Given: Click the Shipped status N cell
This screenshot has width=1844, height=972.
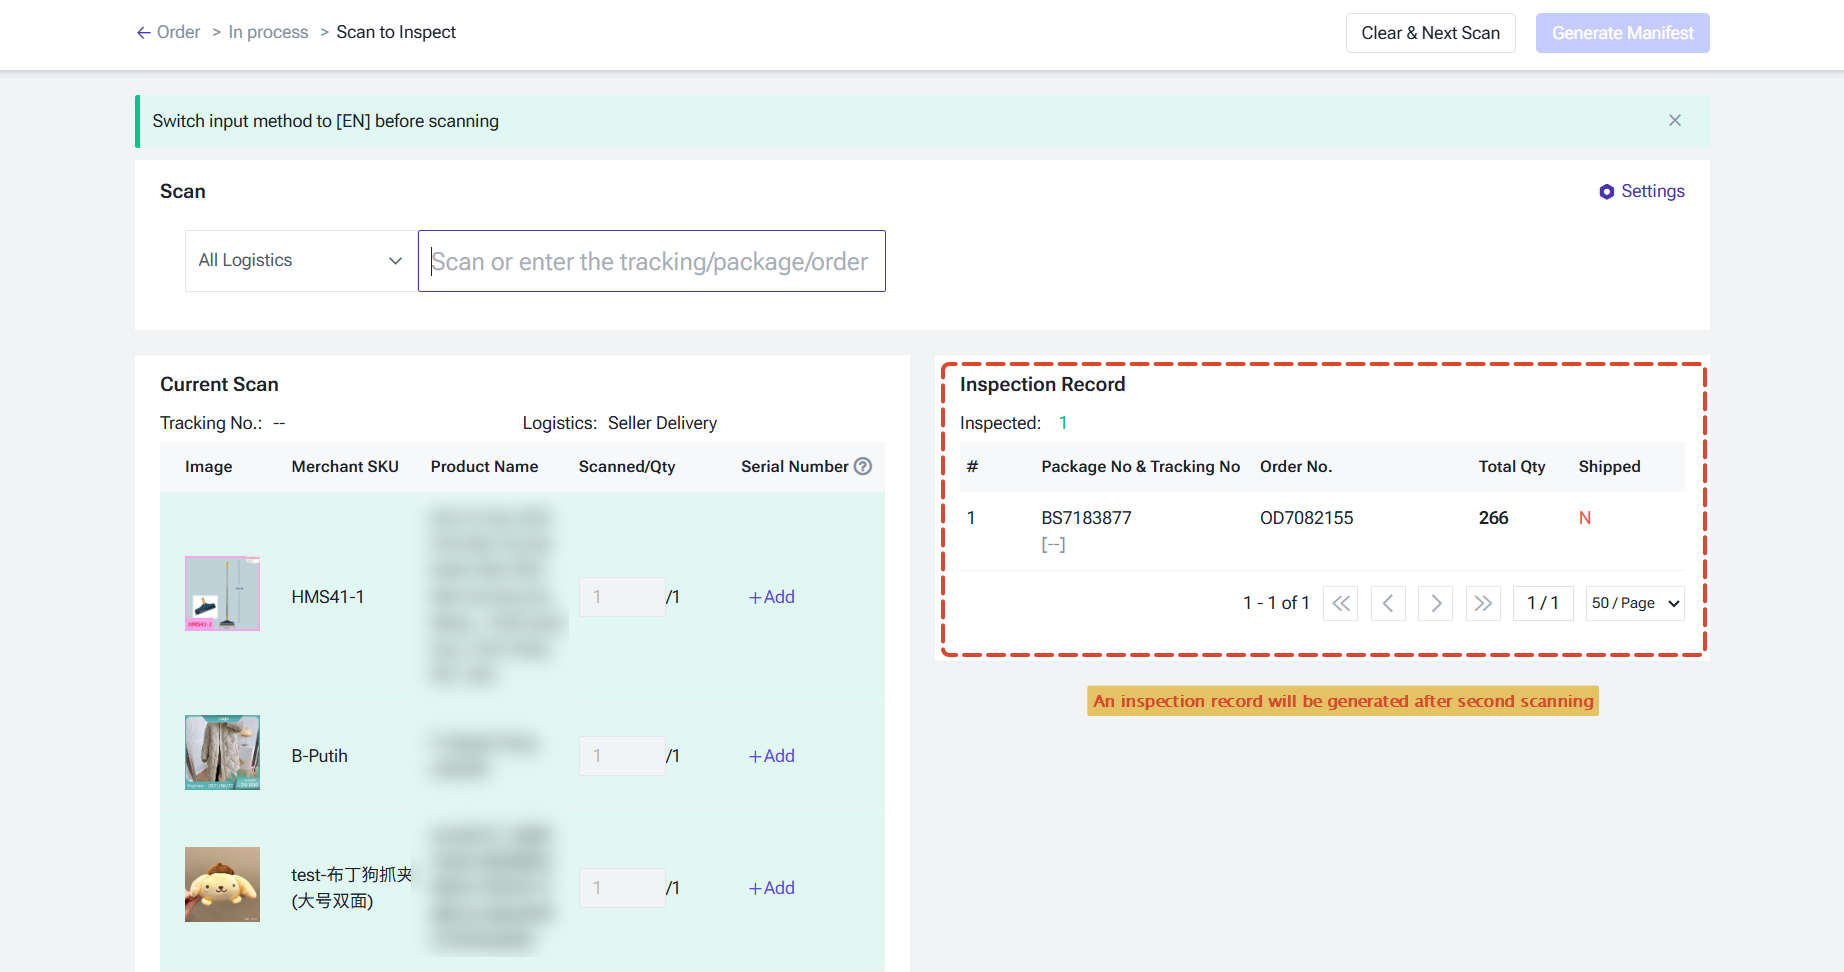Looking at the screenshot, I should (1584, 518).
